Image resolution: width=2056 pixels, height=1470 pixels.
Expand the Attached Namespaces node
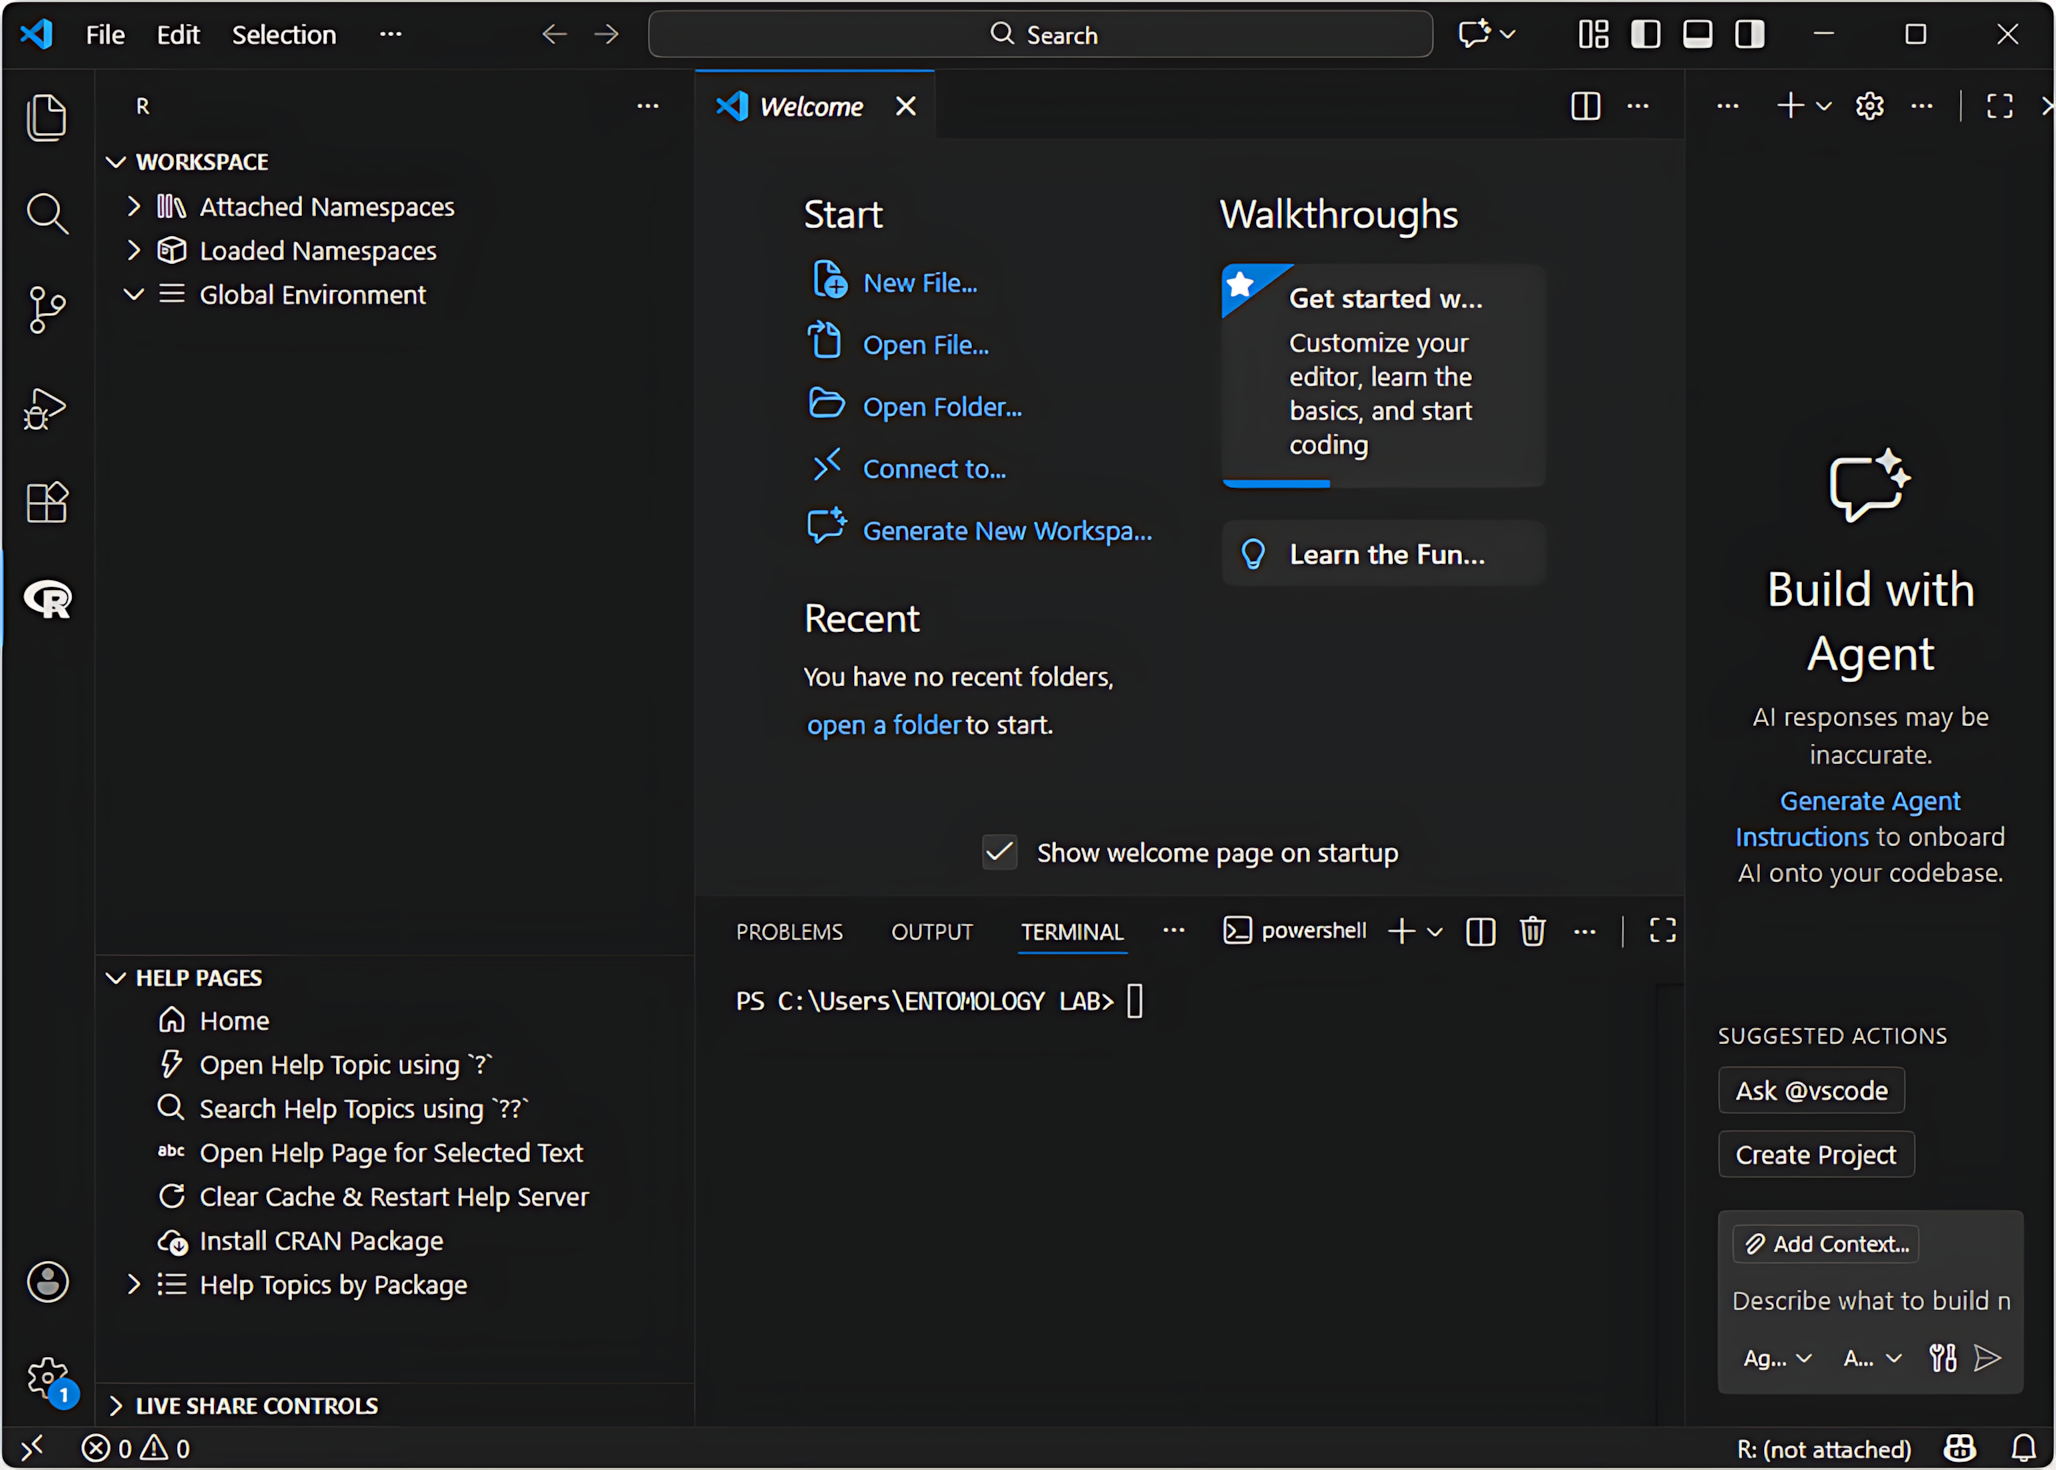coord(134,207)
